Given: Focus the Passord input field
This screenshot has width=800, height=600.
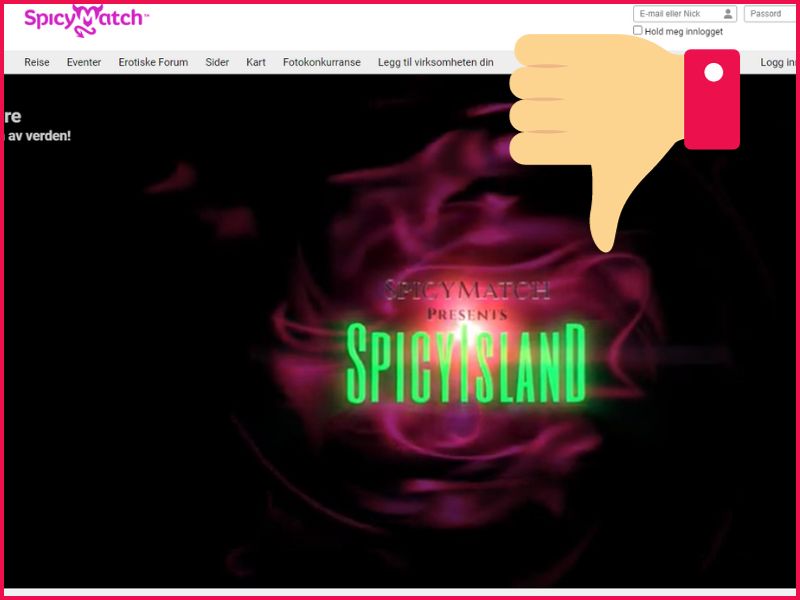Looking at the screenshot, I should [769, 14].
